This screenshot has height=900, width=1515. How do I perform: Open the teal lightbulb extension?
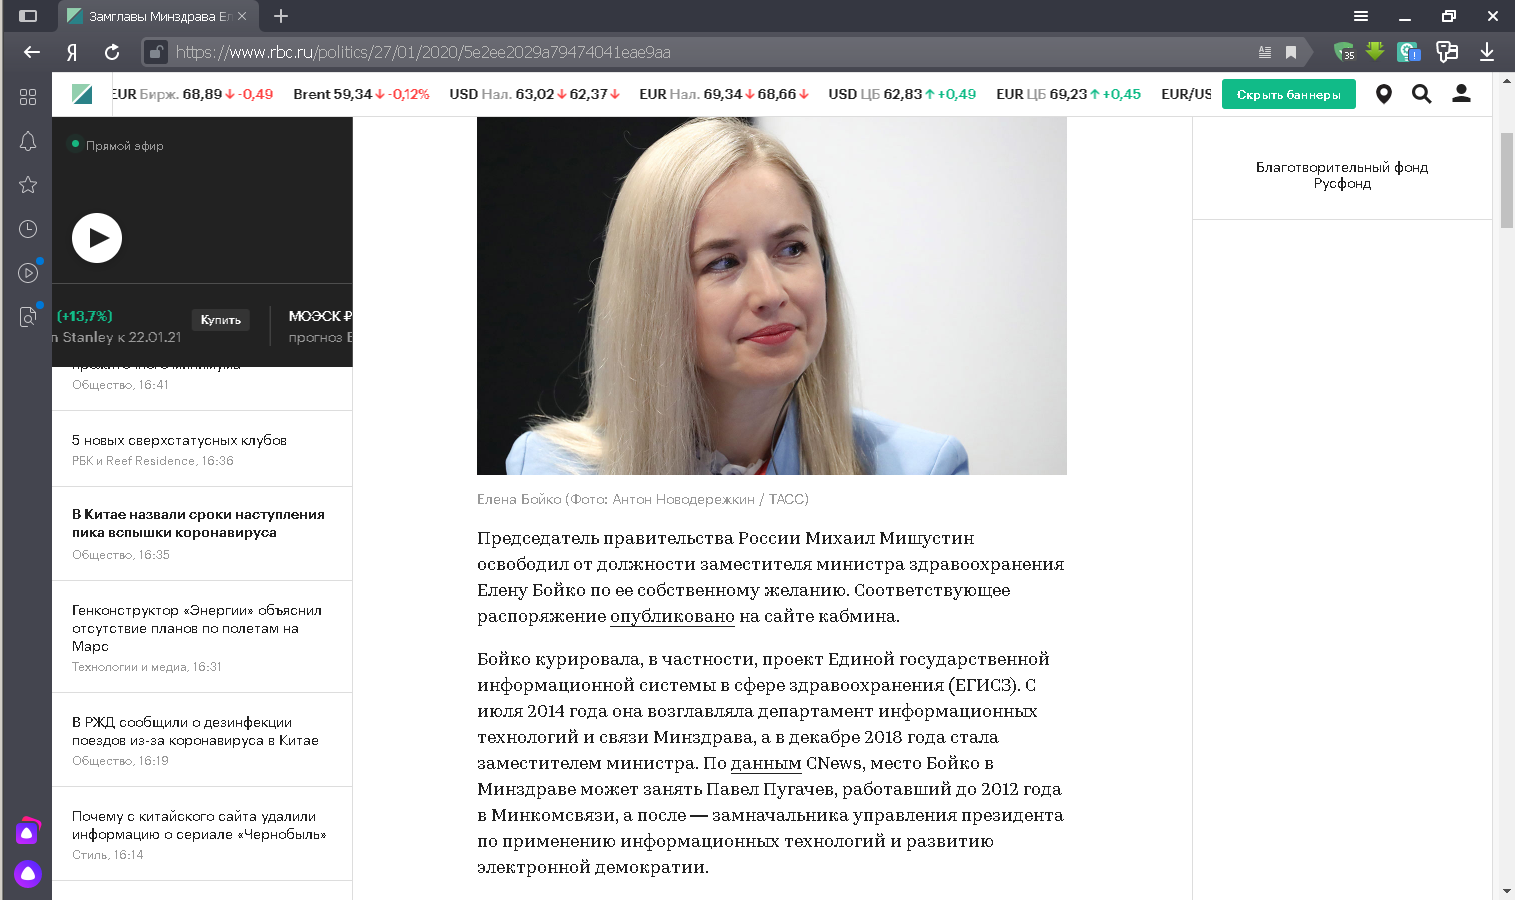[x=1409, y=51]
